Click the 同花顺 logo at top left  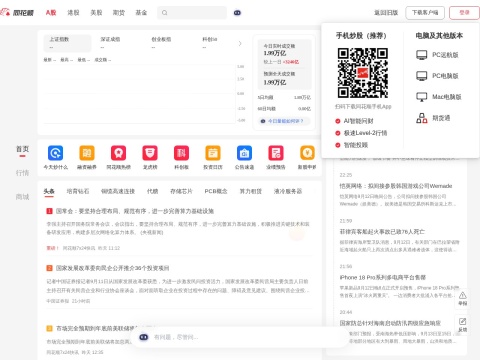17,13
